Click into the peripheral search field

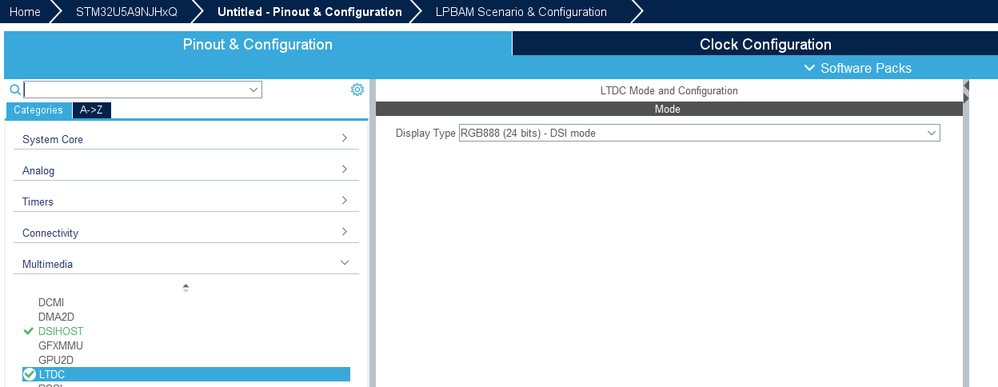coord(135,90)
